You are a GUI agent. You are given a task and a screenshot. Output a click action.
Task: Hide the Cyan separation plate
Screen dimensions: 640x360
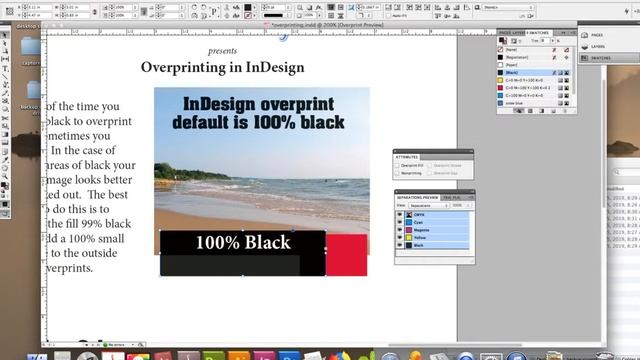400,222
